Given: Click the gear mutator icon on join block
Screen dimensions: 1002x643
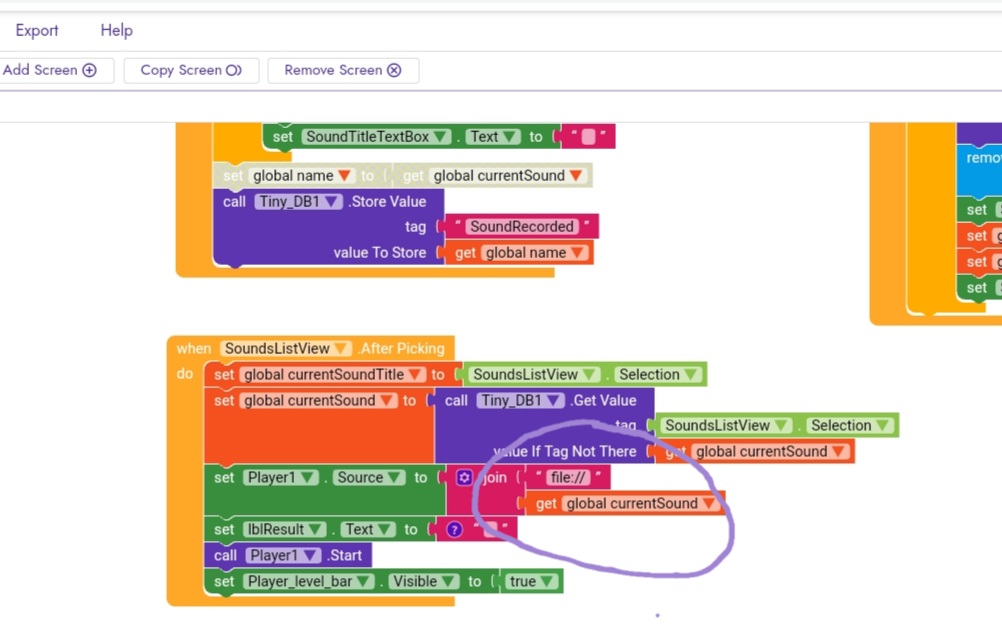Looking at the screenshot, I should [x=464, y=478].
